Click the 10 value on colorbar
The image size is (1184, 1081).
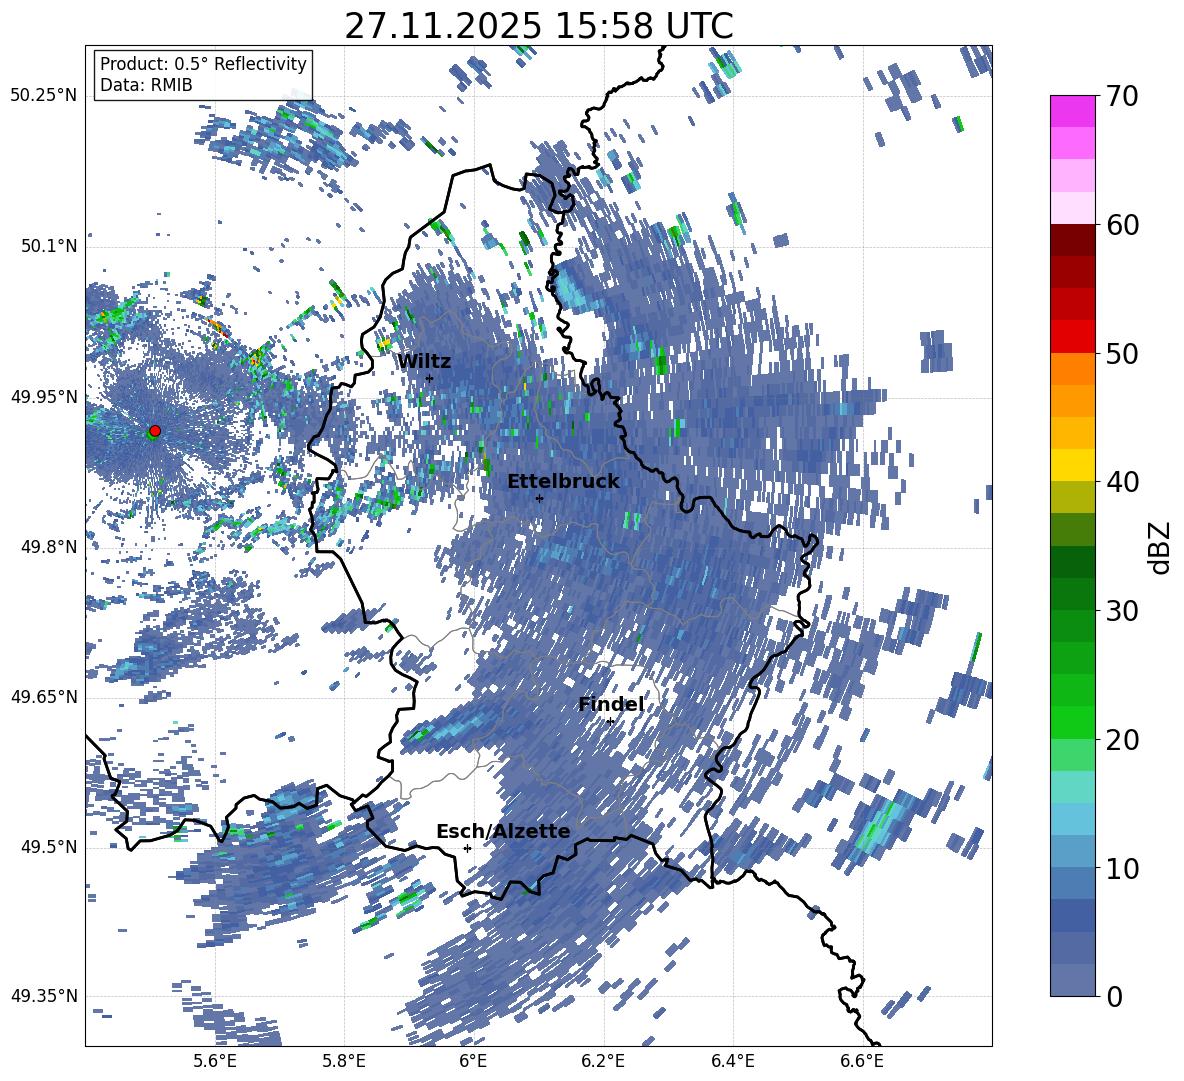tap(1123, 867)
